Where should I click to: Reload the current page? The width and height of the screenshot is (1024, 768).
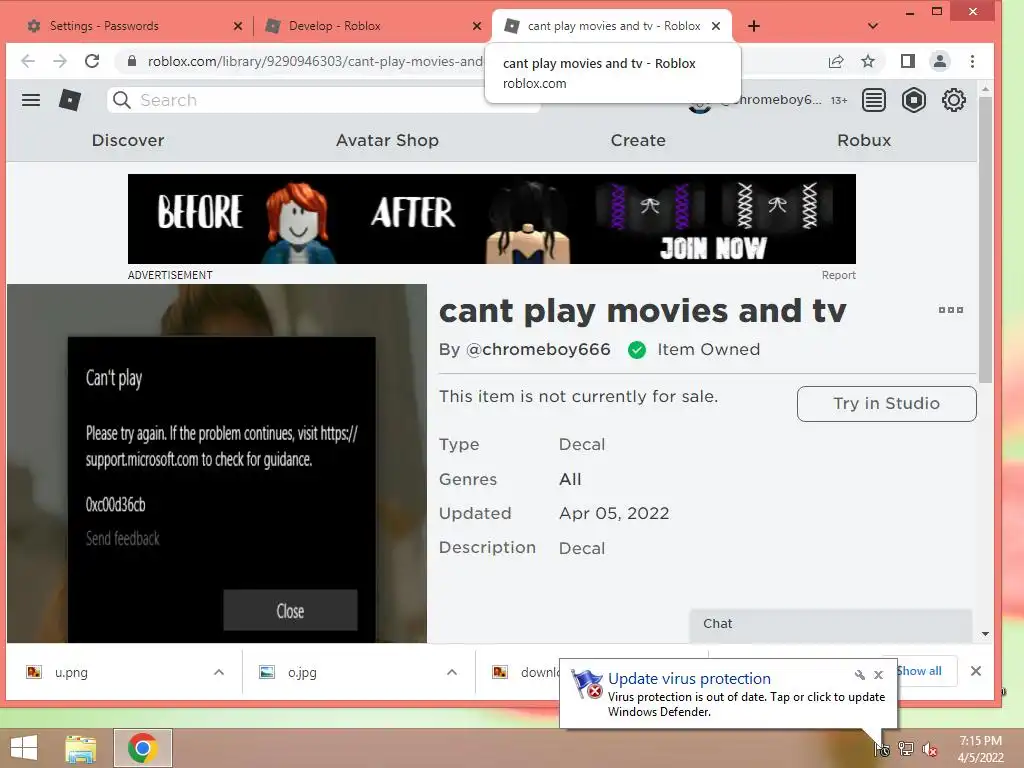point(92,61)
